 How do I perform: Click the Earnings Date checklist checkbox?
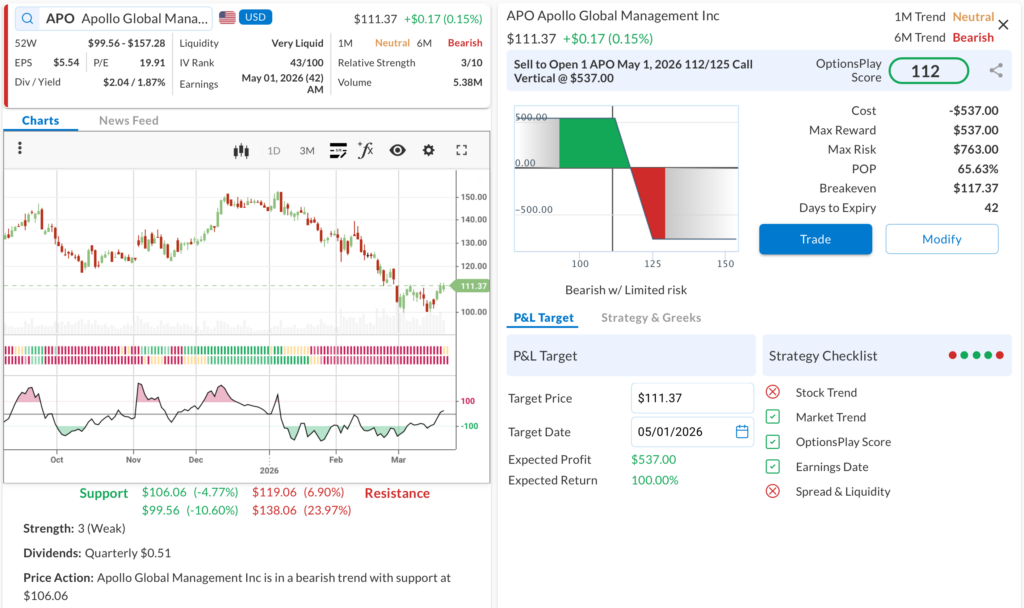click(773, 466)
